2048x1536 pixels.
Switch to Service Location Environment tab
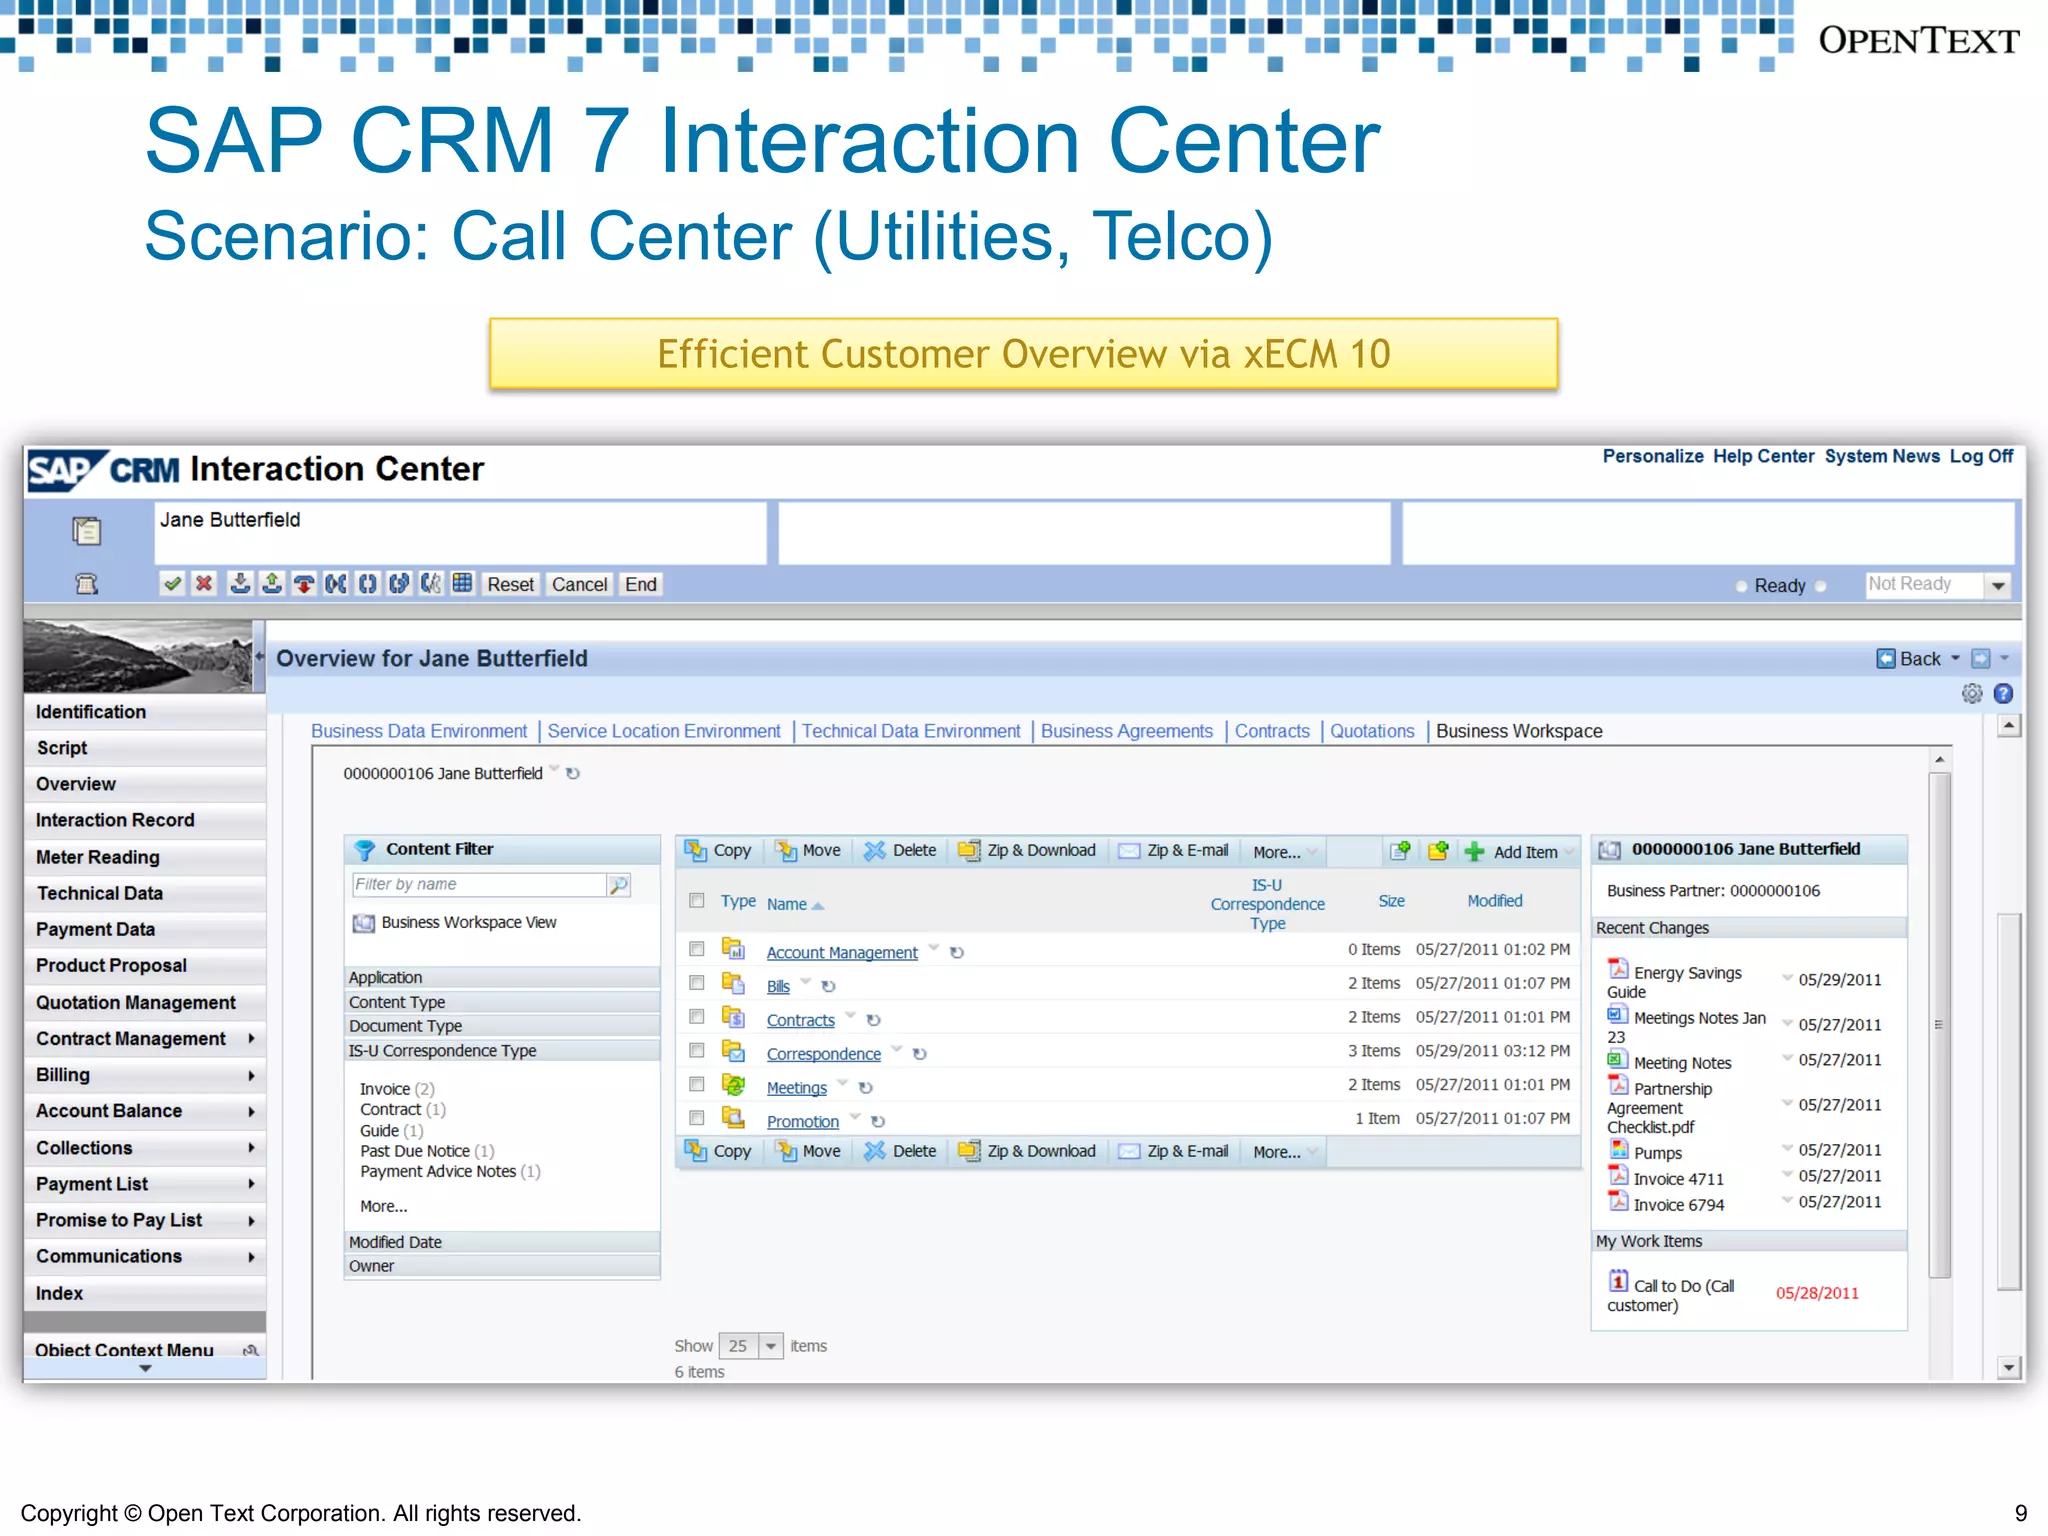coord(664,731)
